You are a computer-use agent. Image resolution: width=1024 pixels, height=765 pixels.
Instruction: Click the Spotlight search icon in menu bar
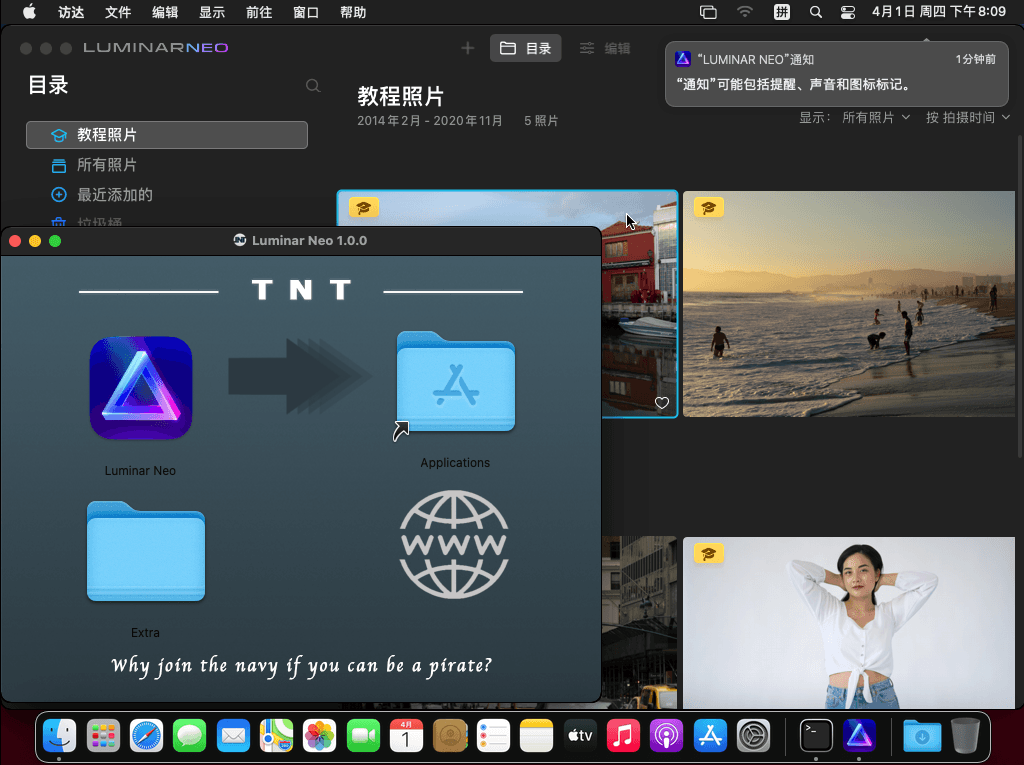(815, 12)
